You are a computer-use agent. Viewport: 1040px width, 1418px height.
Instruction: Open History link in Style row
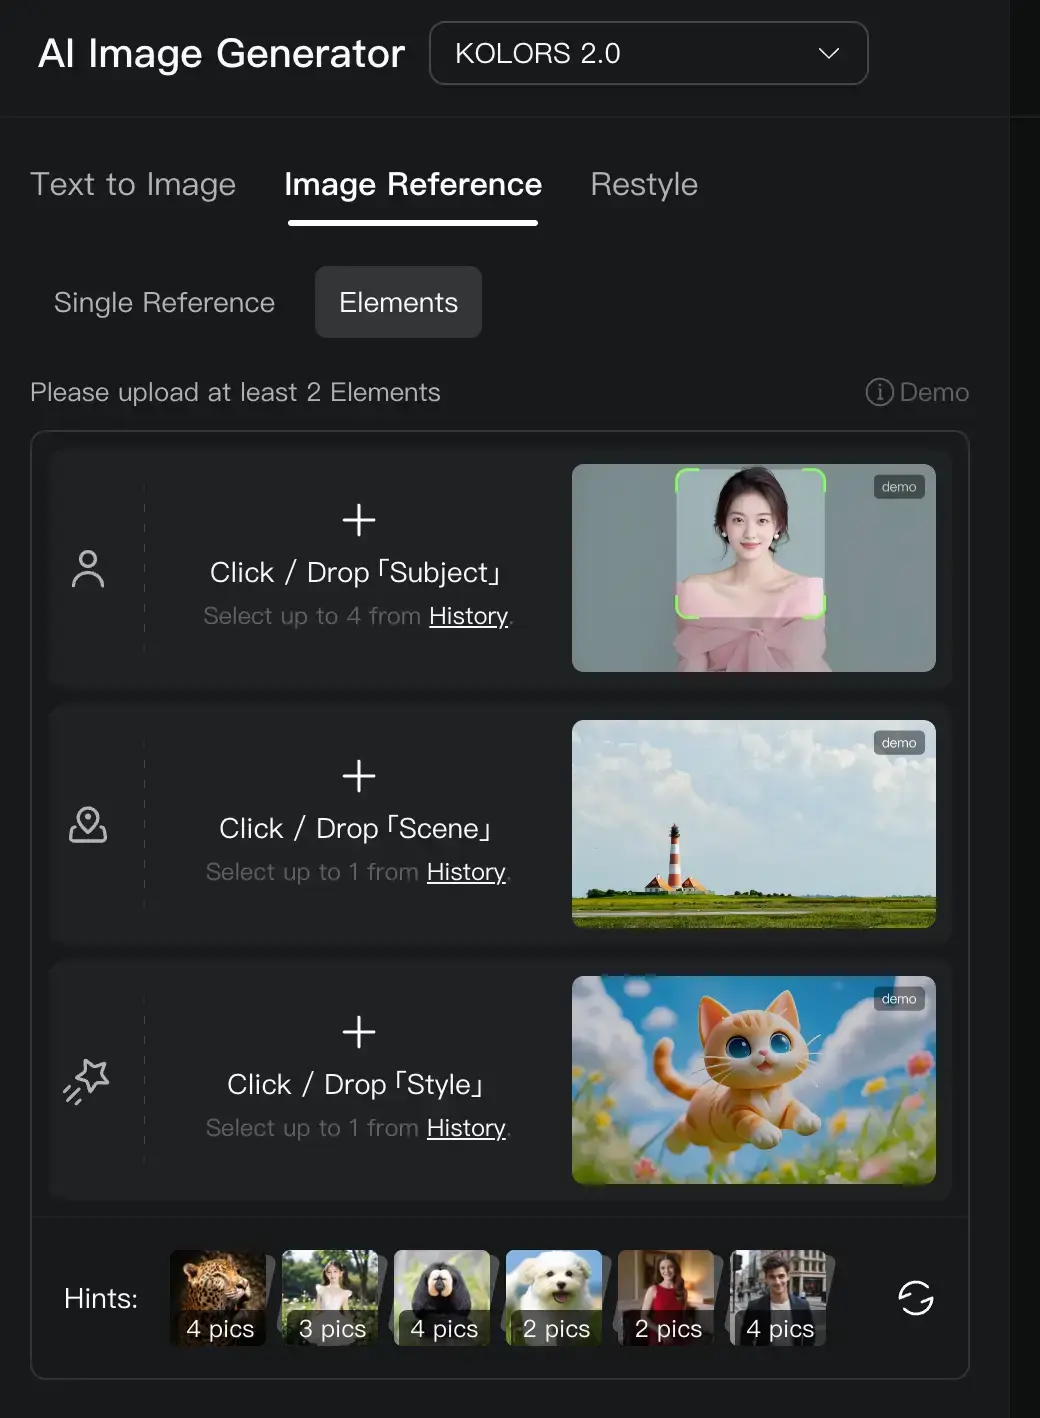pyautogui.click(x=466, y=1128)
